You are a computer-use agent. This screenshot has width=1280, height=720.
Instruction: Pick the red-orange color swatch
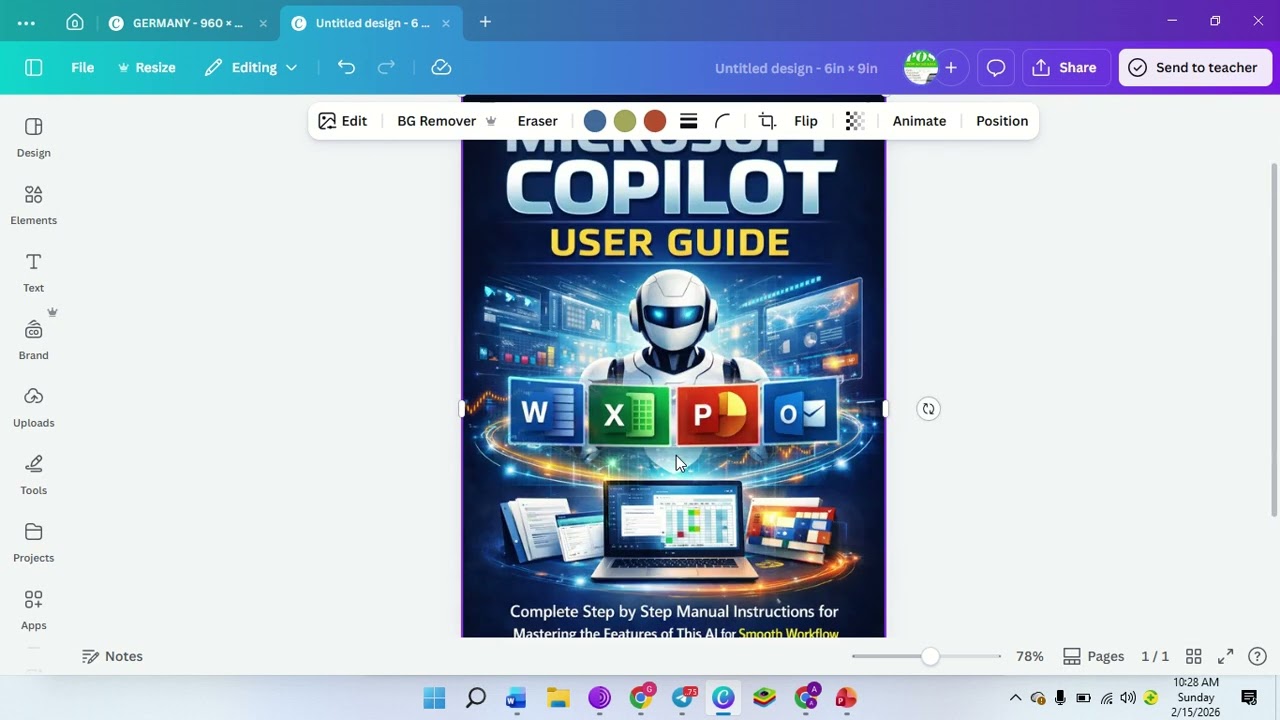click(x=655, y=121)
